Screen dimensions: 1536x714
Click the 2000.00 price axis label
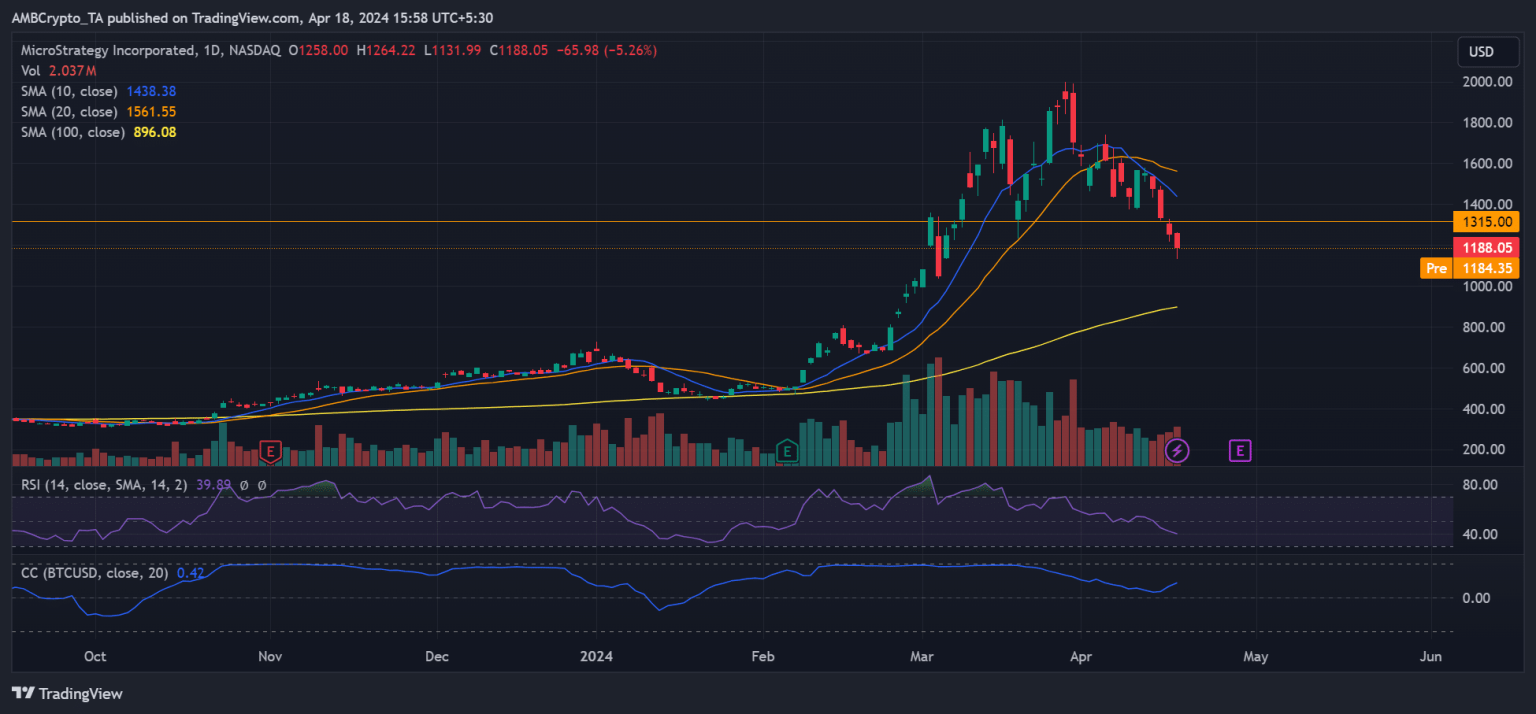1485,82
